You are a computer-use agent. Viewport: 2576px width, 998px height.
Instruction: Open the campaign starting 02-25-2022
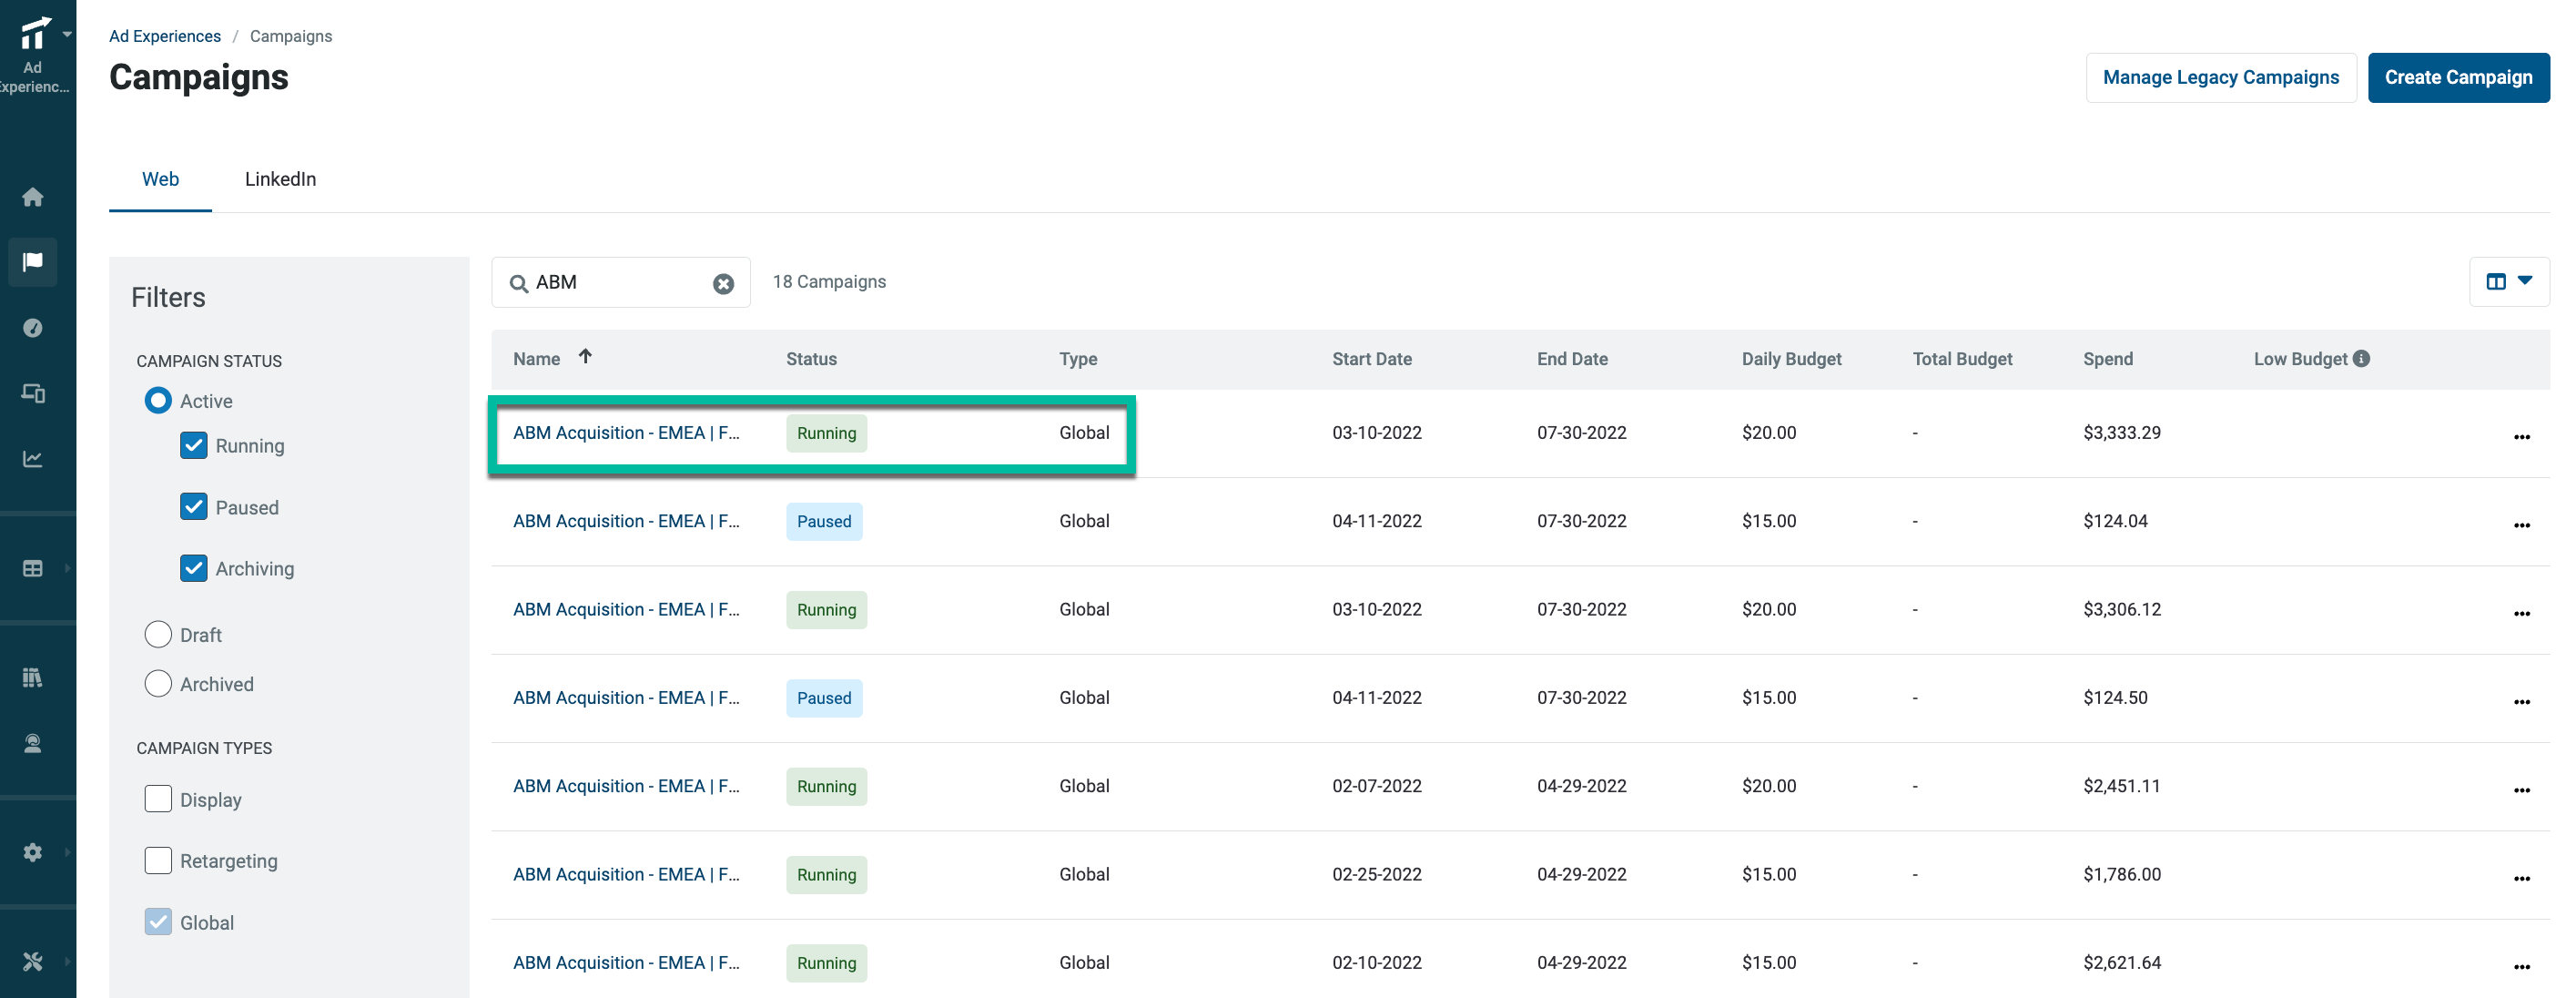(x=626, y=874)
